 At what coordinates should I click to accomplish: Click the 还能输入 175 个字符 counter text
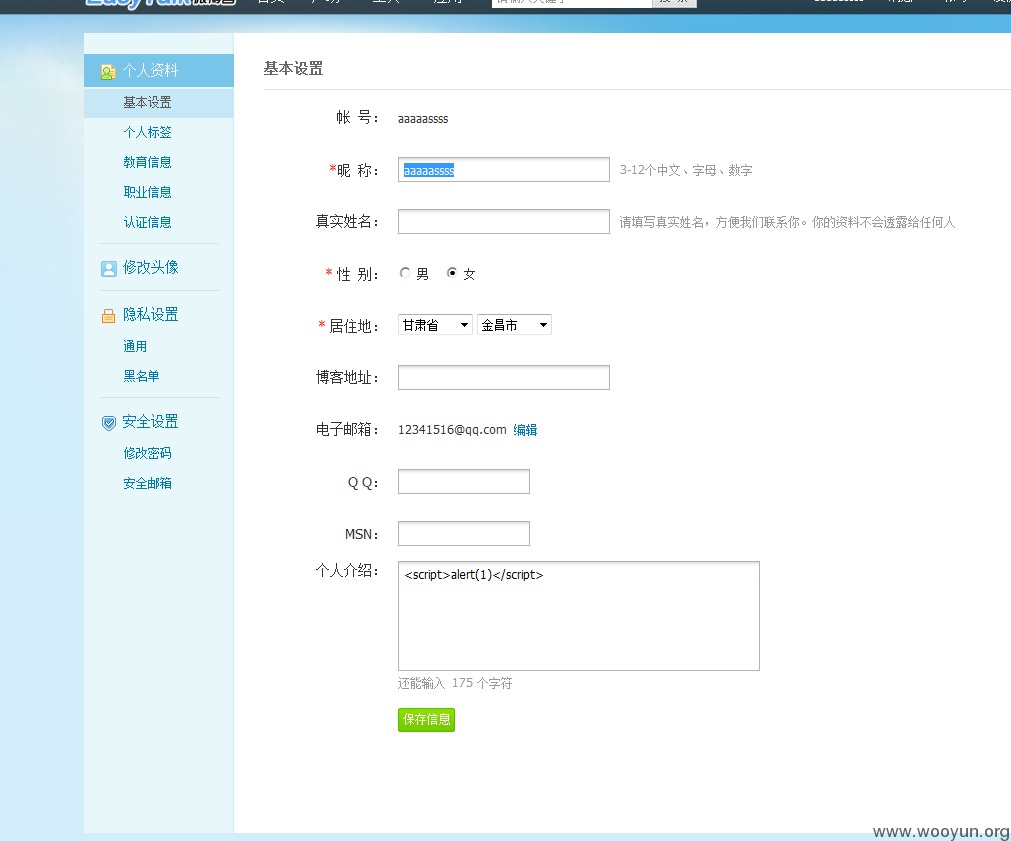pyautogui.click(x=455, y=683)
